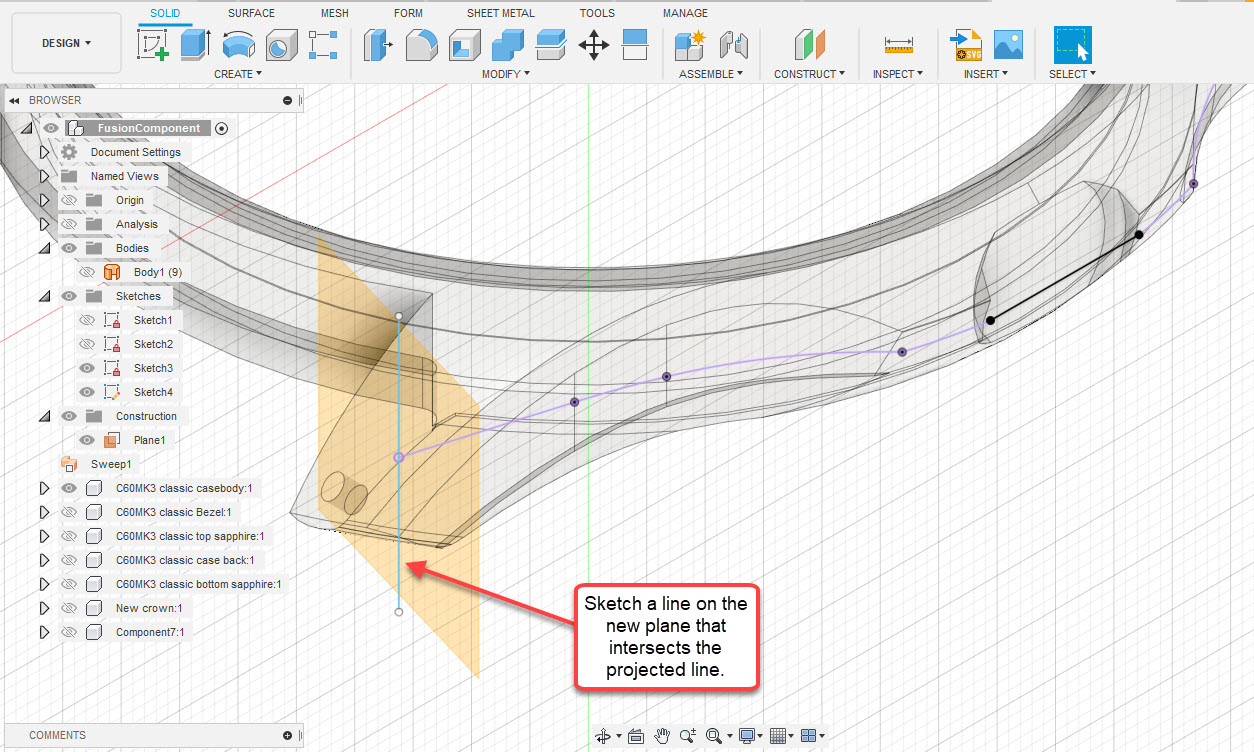Open the Joint tool
Image resolution: width=1254 pixels, height=752 pixels.
coord(733,45)
